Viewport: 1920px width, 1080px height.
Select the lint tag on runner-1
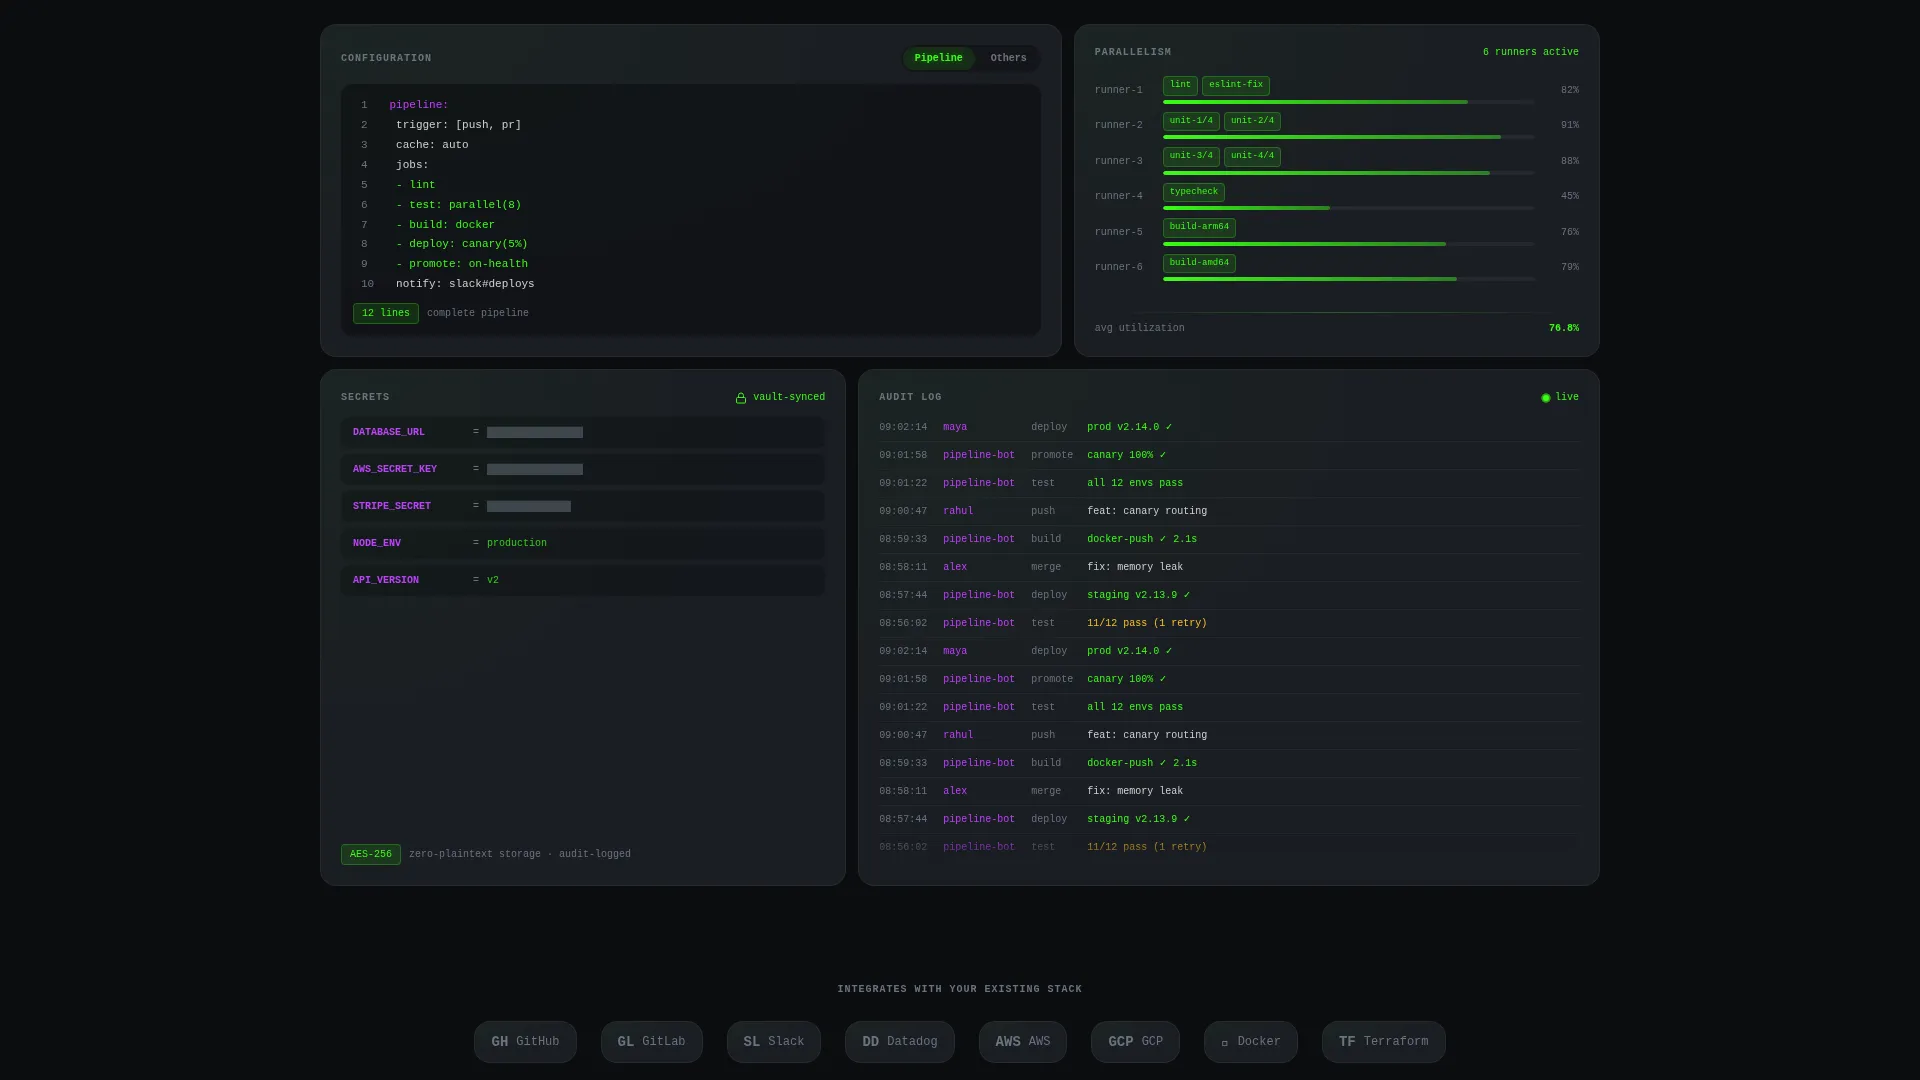[1180, 85]
